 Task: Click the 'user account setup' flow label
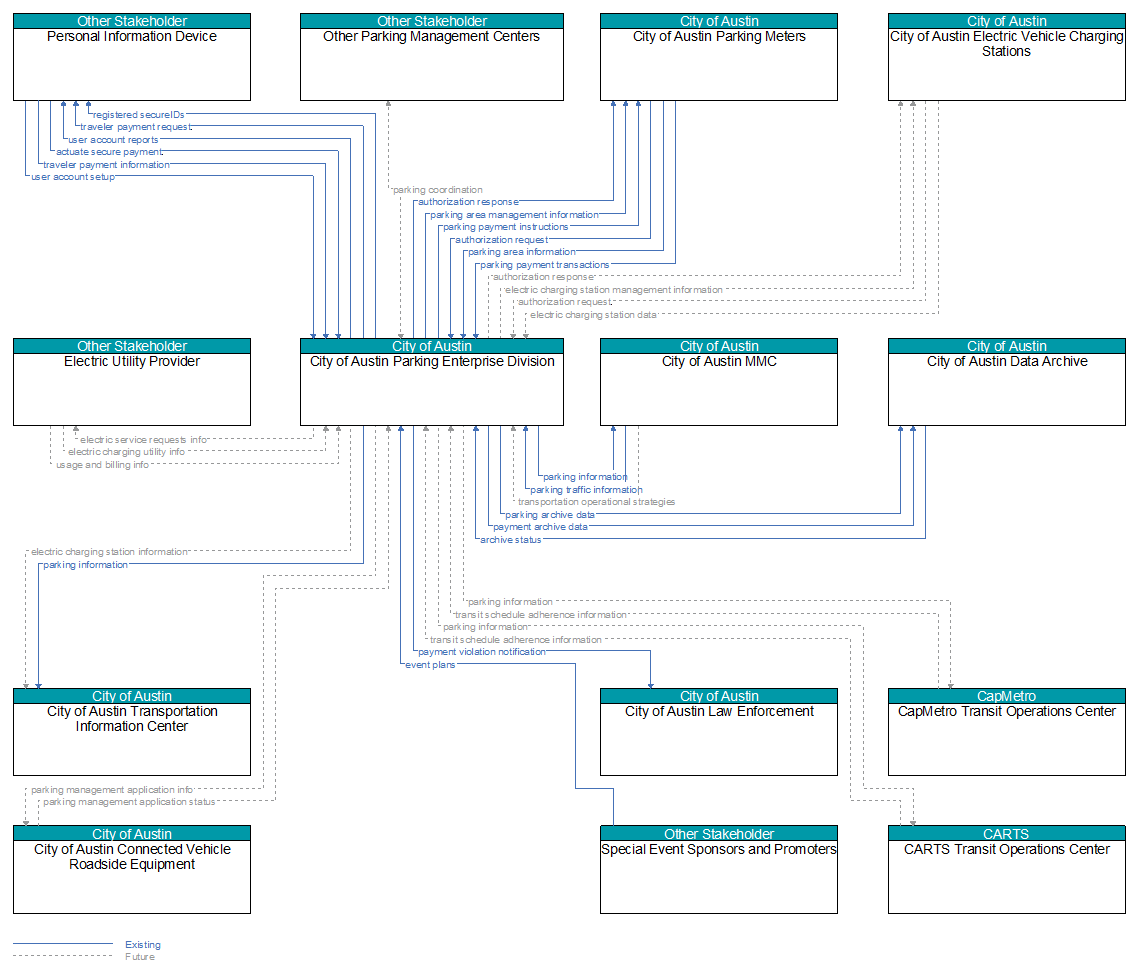tap(73, 177)
